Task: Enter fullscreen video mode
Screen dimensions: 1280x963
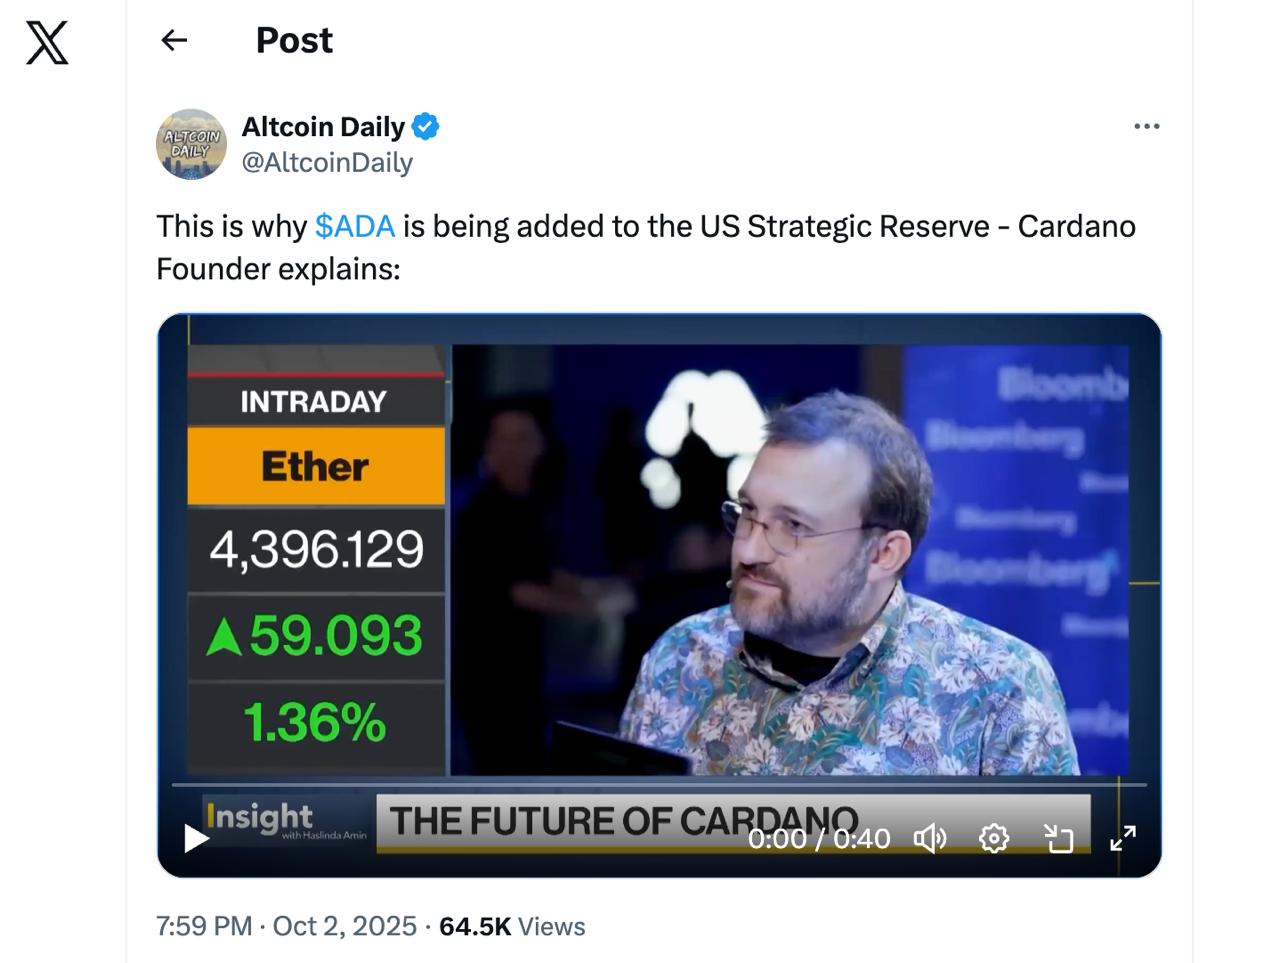Action: tap(1123, 838)
